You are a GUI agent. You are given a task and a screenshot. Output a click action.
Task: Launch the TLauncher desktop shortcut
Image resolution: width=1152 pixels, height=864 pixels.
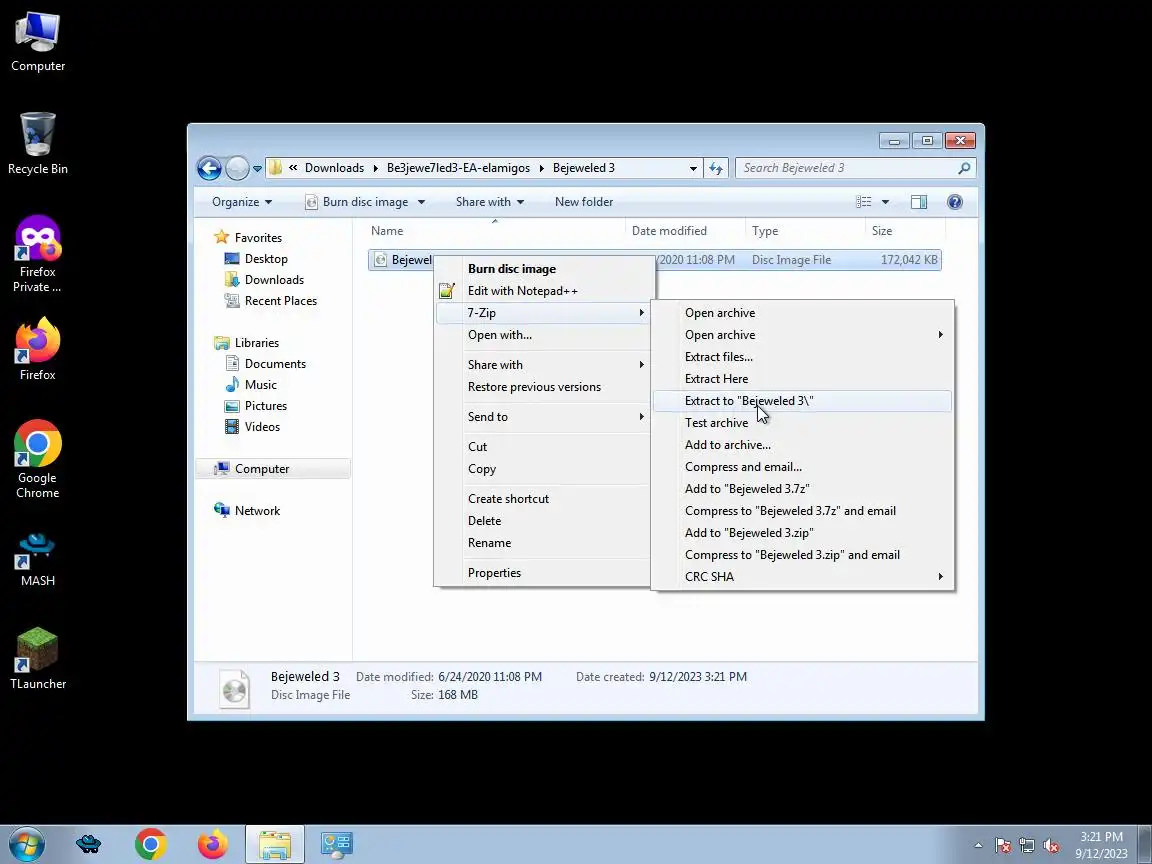37,658
